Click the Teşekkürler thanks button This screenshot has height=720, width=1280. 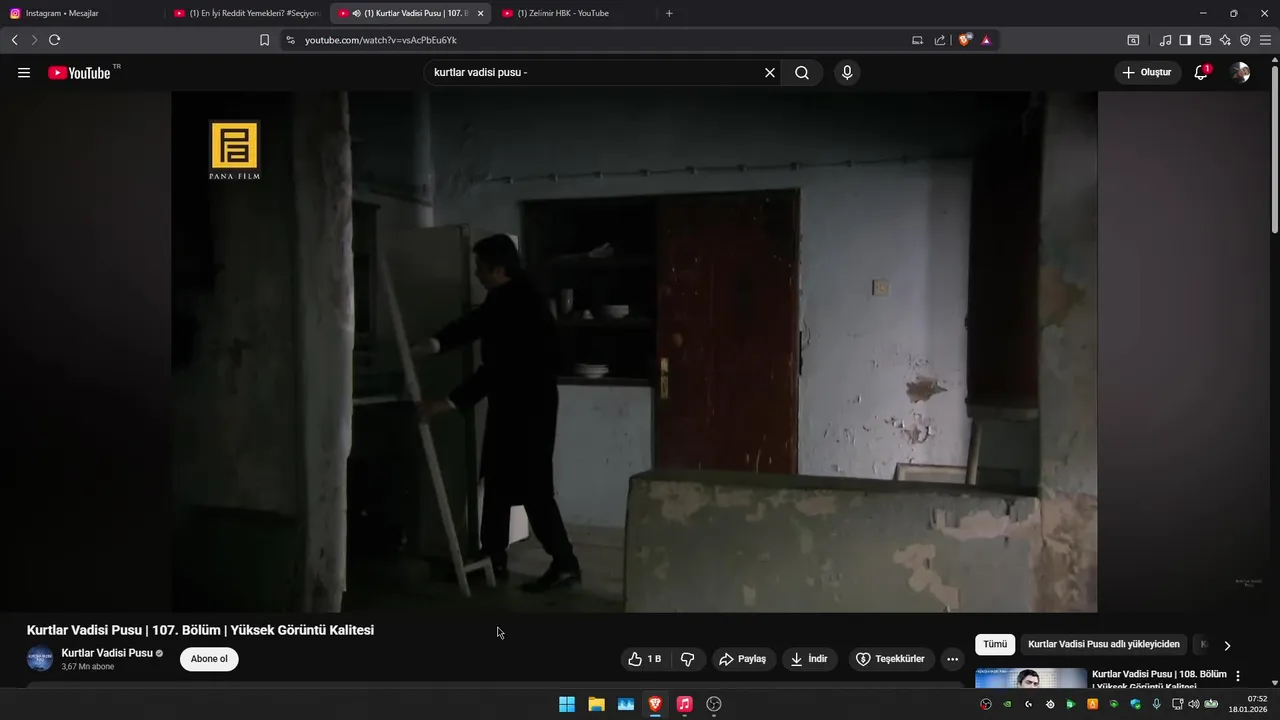point(892,659)
